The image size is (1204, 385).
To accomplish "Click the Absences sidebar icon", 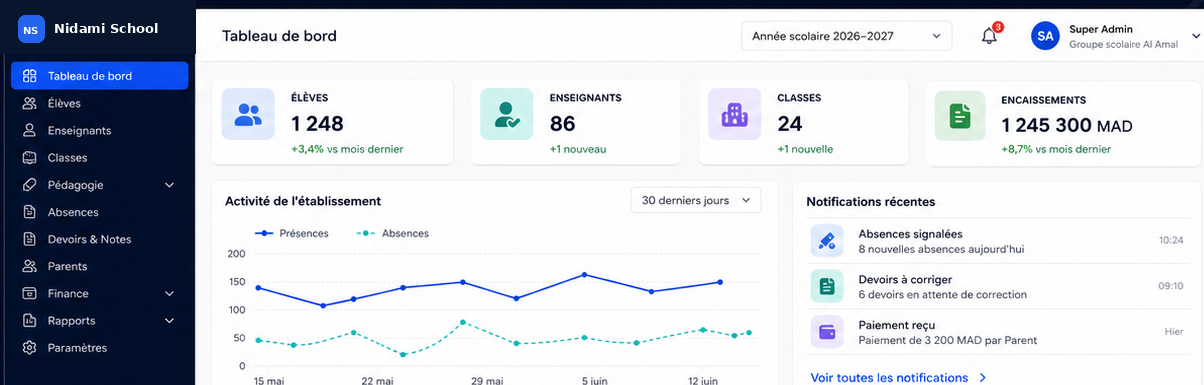I will (x=30, y=212).
